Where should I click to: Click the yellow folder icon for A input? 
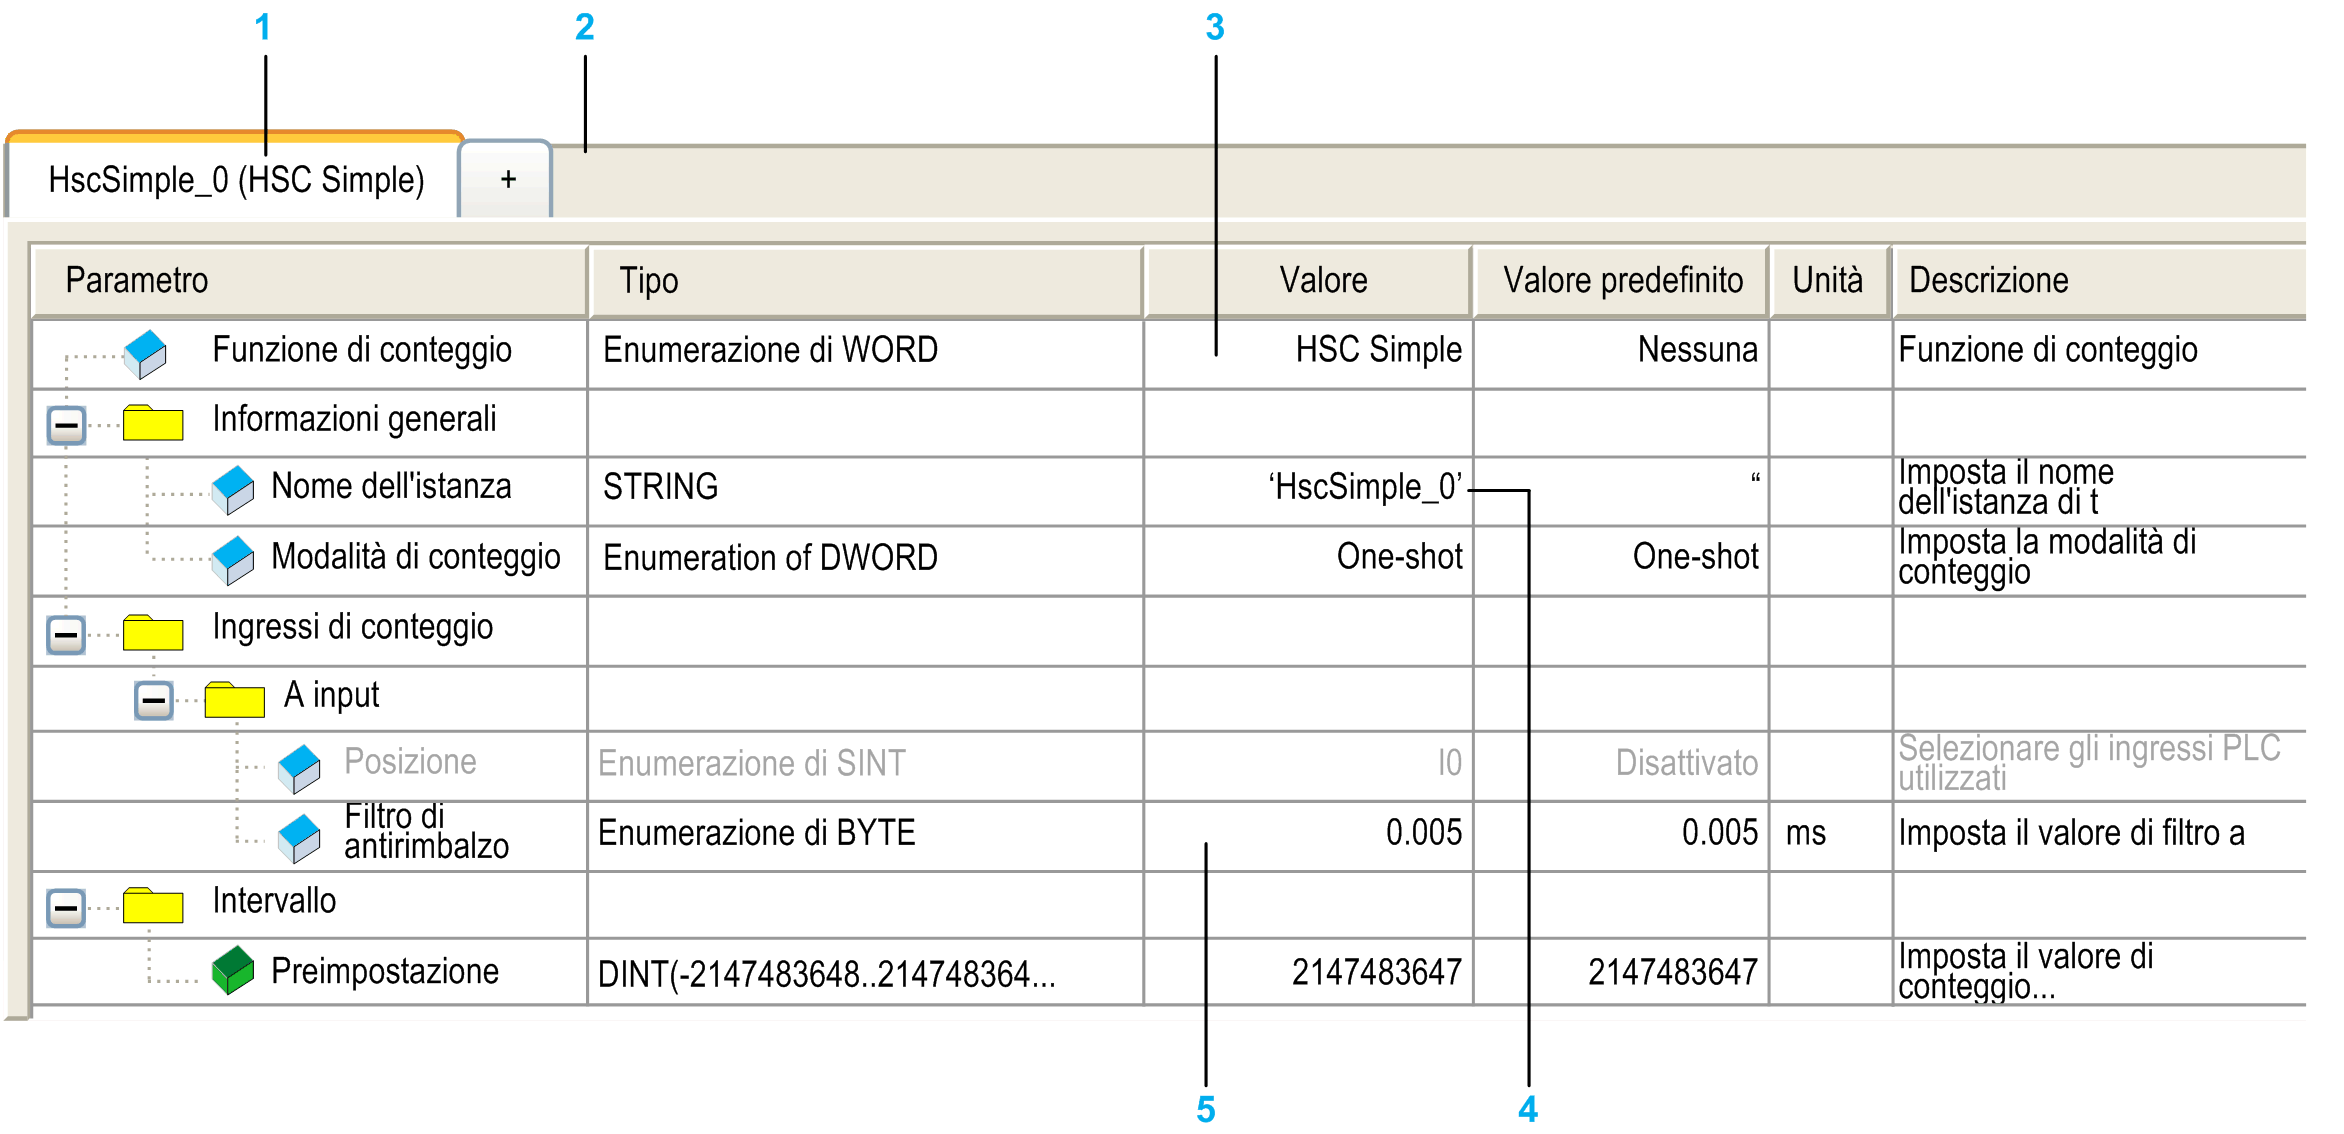tap(234, 699)
